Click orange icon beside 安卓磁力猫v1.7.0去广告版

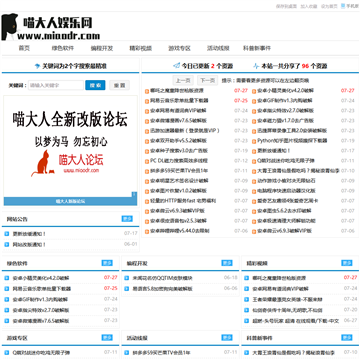254,121
